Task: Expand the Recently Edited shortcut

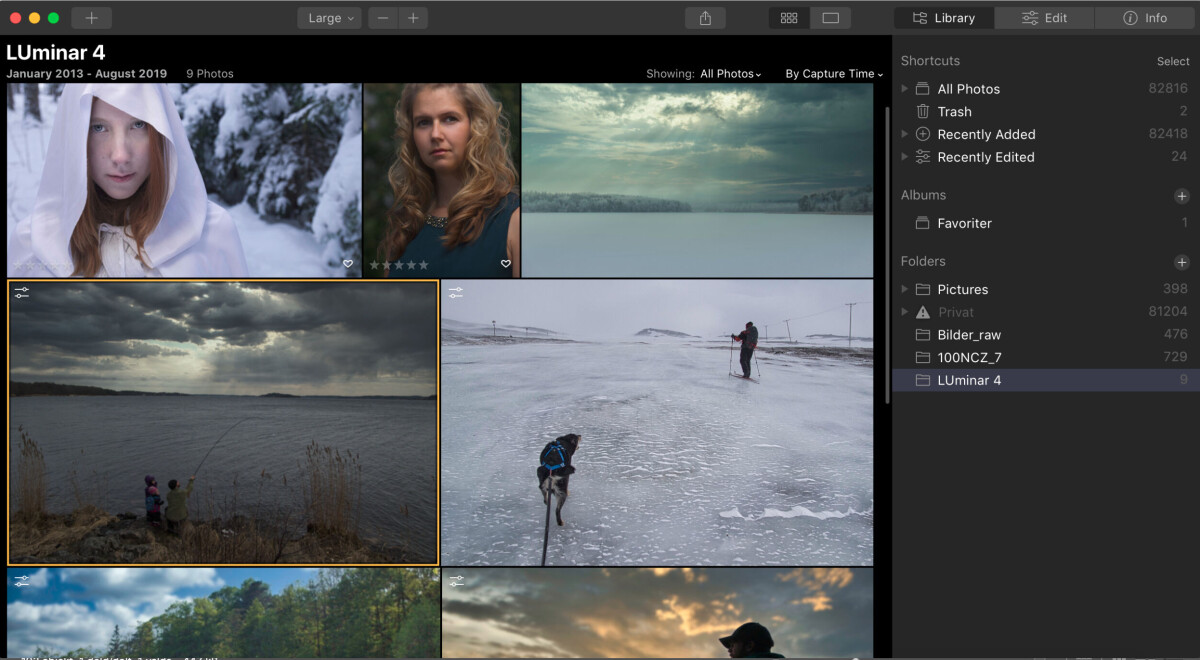Action: [x=905, y=157]
